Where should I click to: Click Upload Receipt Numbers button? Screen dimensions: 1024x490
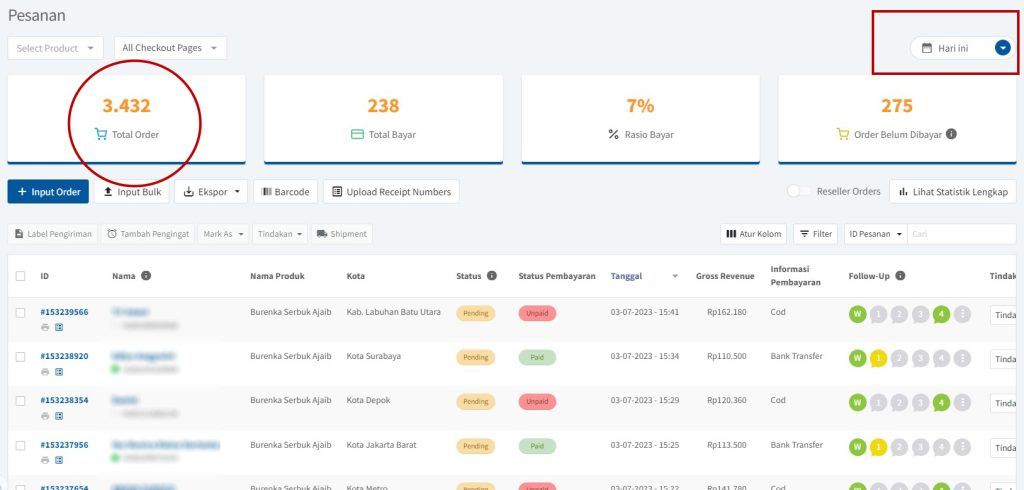[x=391, y=191]
